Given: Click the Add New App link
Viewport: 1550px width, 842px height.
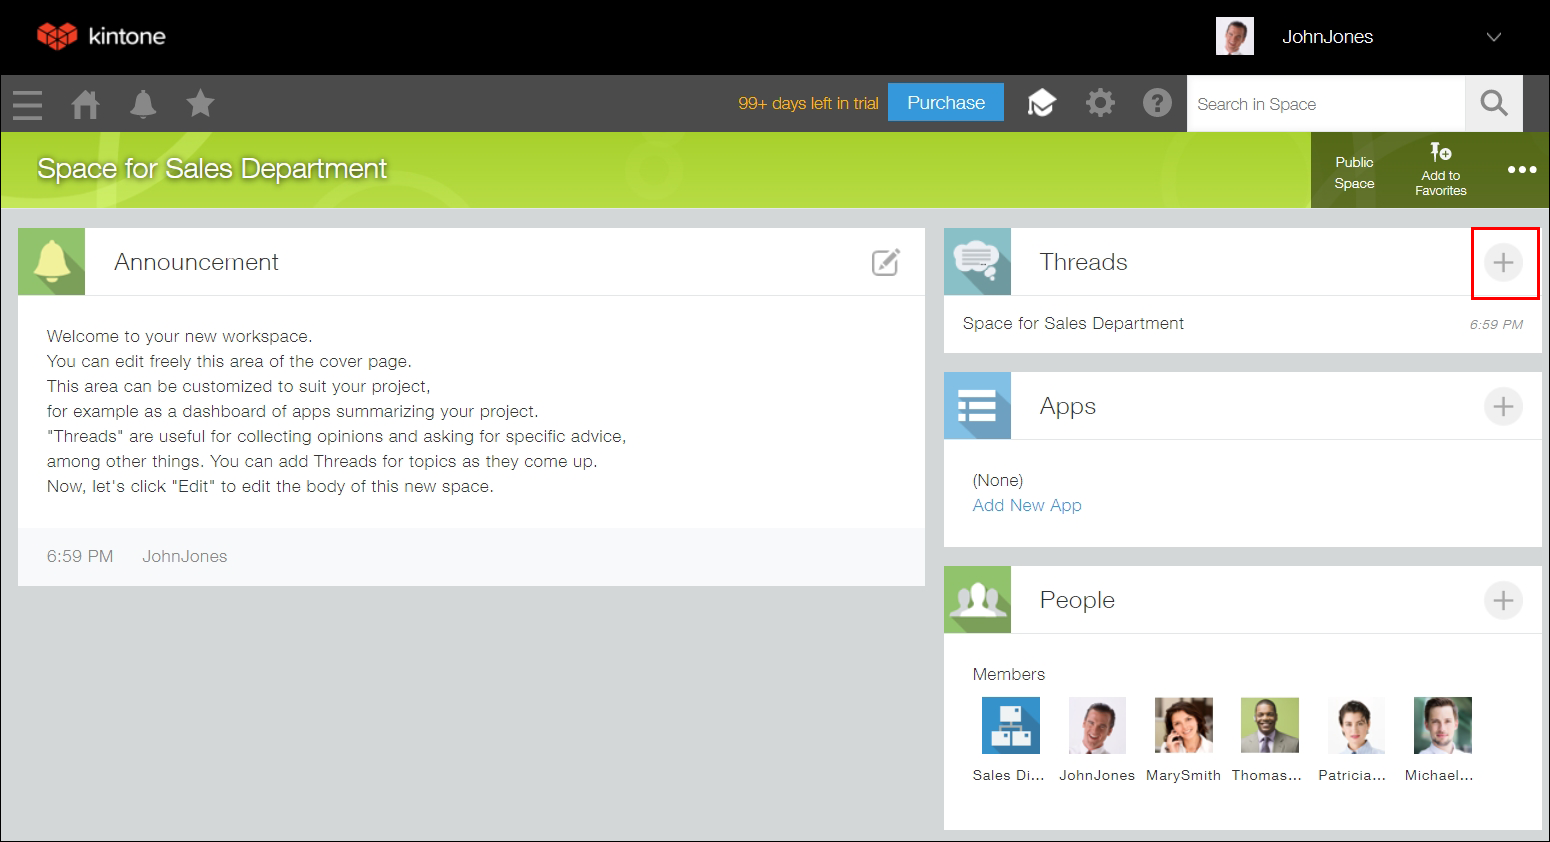Looking at the screenshot, I should click(1027, 506).
